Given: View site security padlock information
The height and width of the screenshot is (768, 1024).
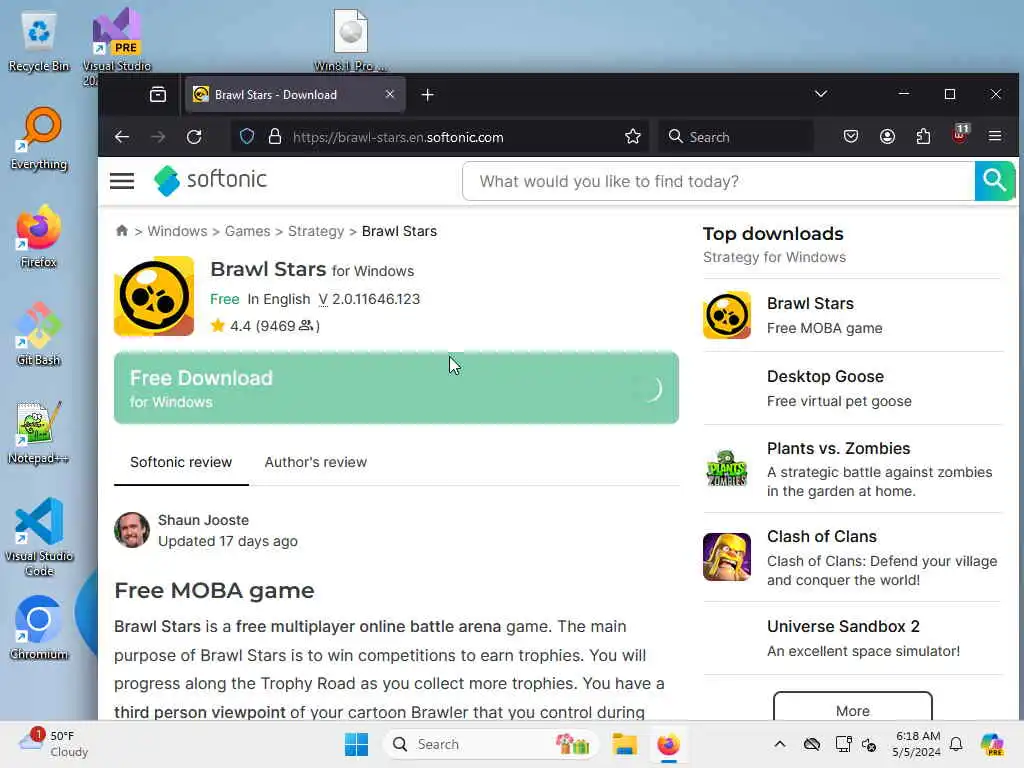Looking at the screenshot, I should click(x=275, y=136).
